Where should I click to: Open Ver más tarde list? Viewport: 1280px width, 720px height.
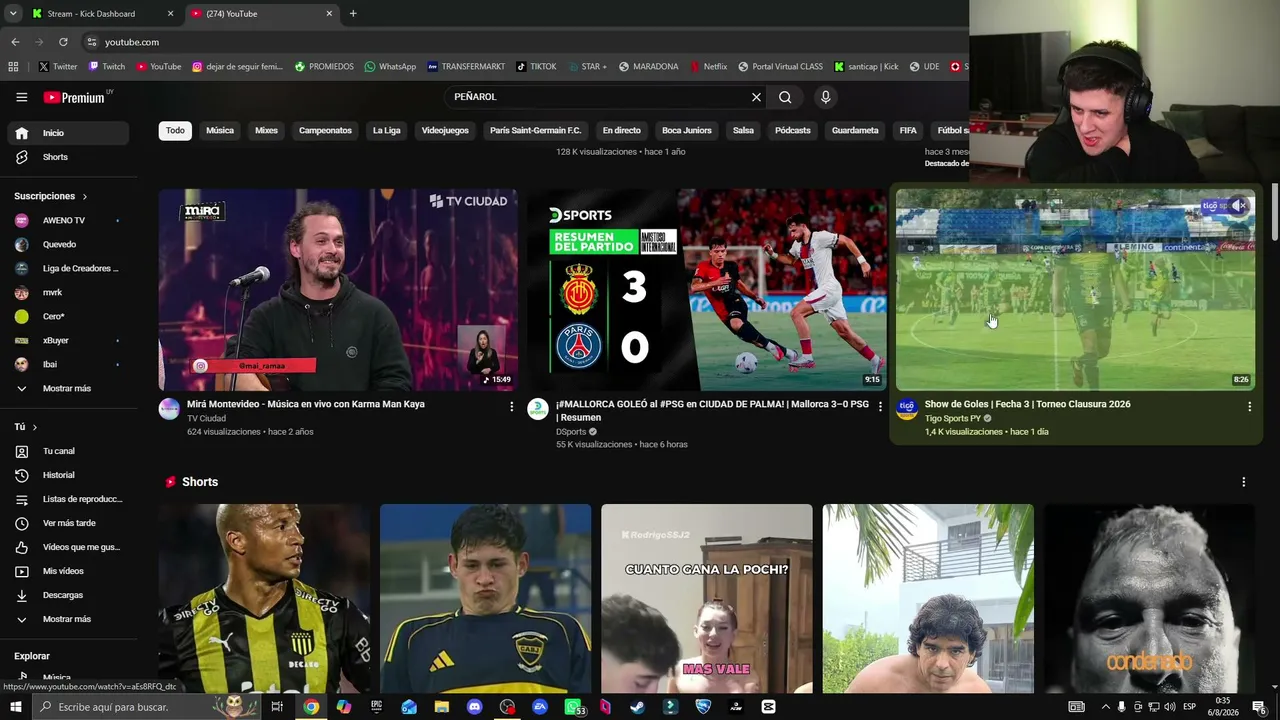(x=68, y=523)
